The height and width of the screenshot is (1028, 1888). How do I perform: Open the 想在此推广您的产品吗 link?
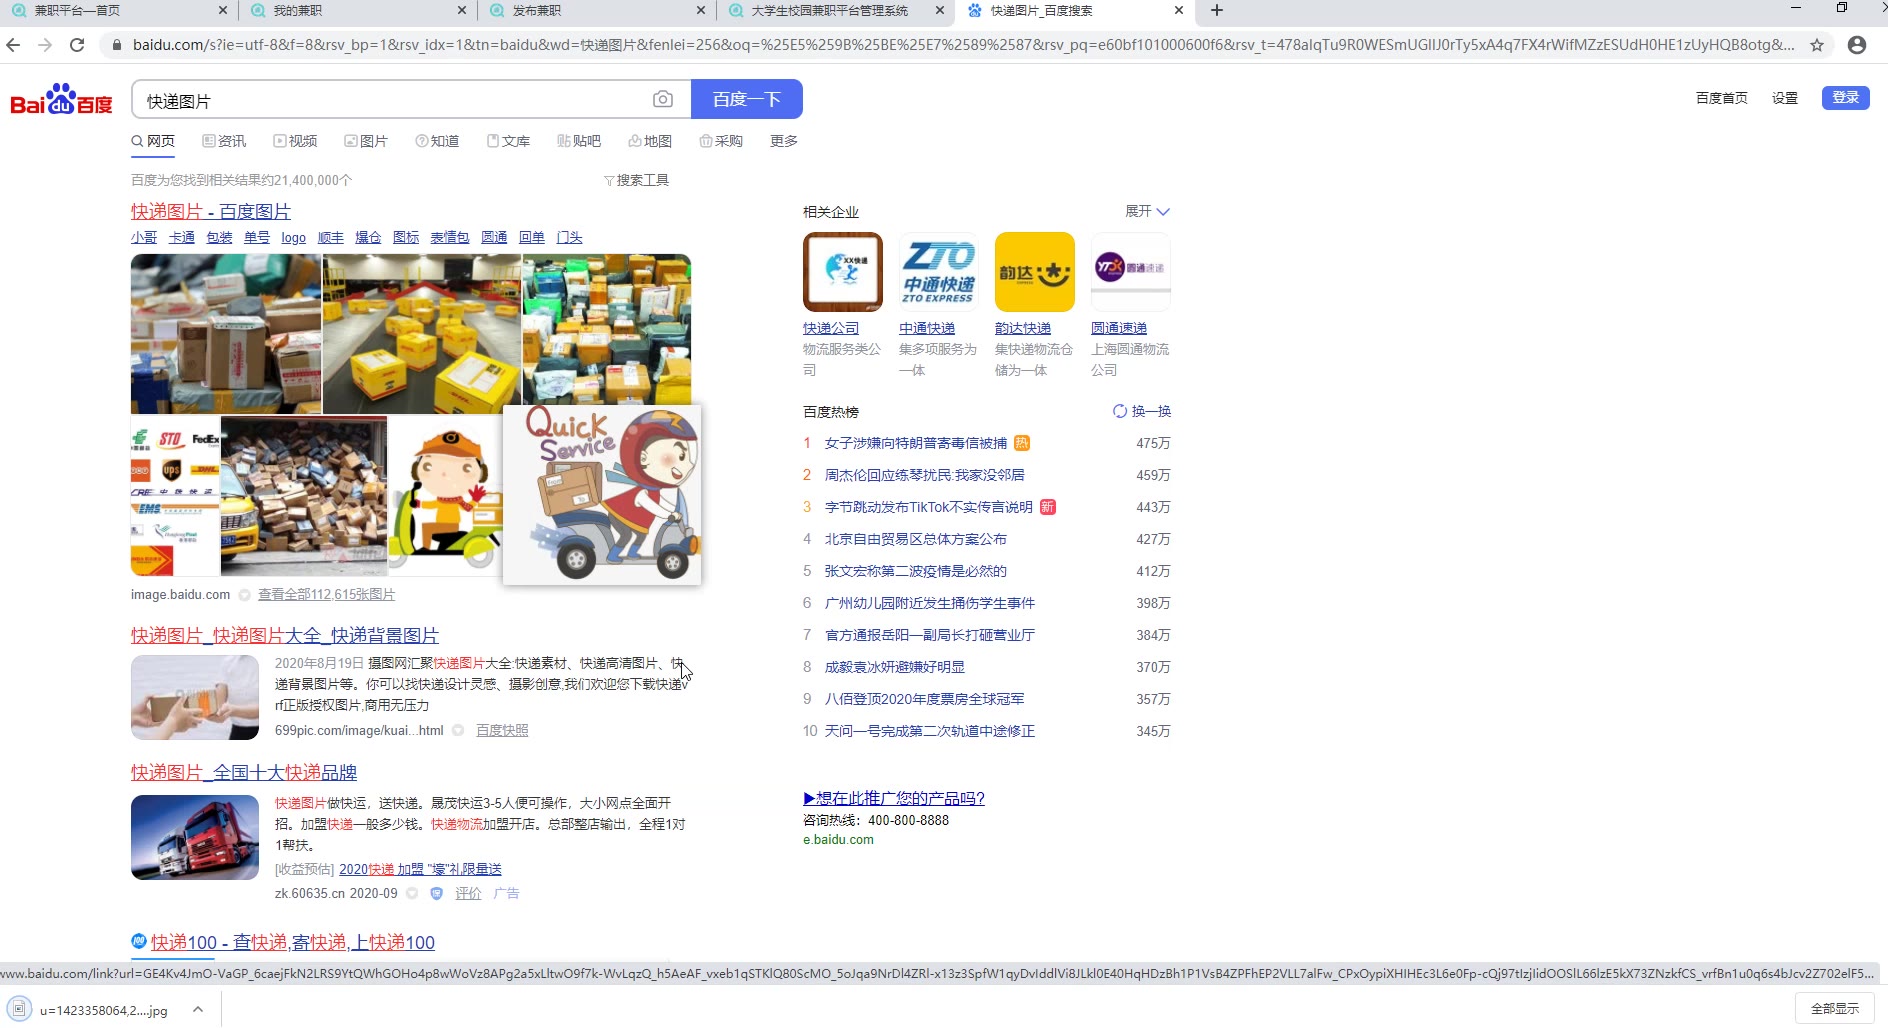(894, 798)
